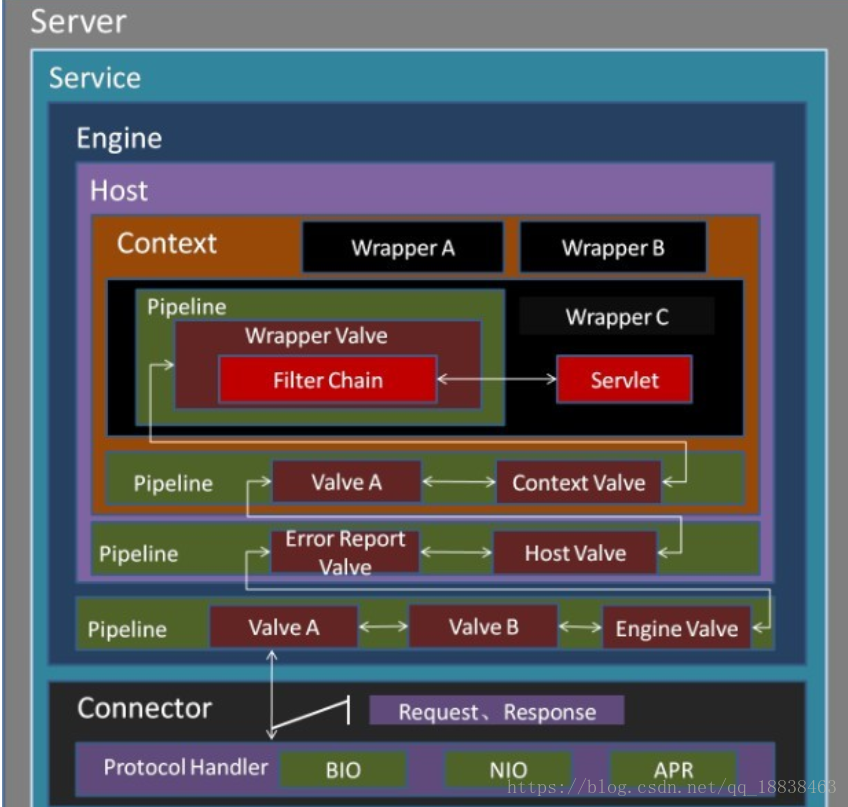Click Valve A box beside Valve B
The width and height of the screenshot is (848, 807).
coord(283,627)
